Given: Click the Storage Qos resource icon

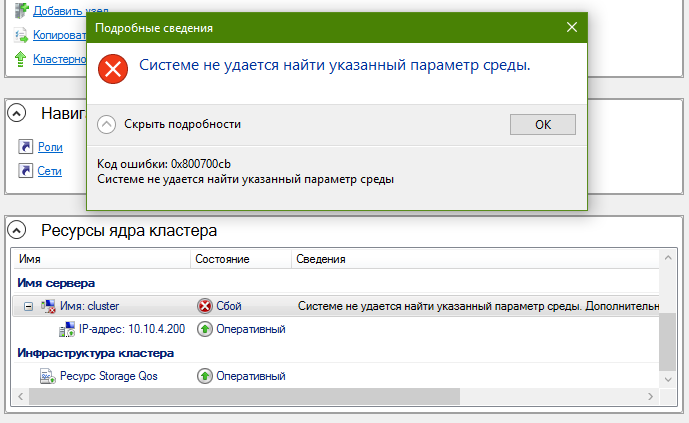Looking at the screenshot, I should click(48, 376).
